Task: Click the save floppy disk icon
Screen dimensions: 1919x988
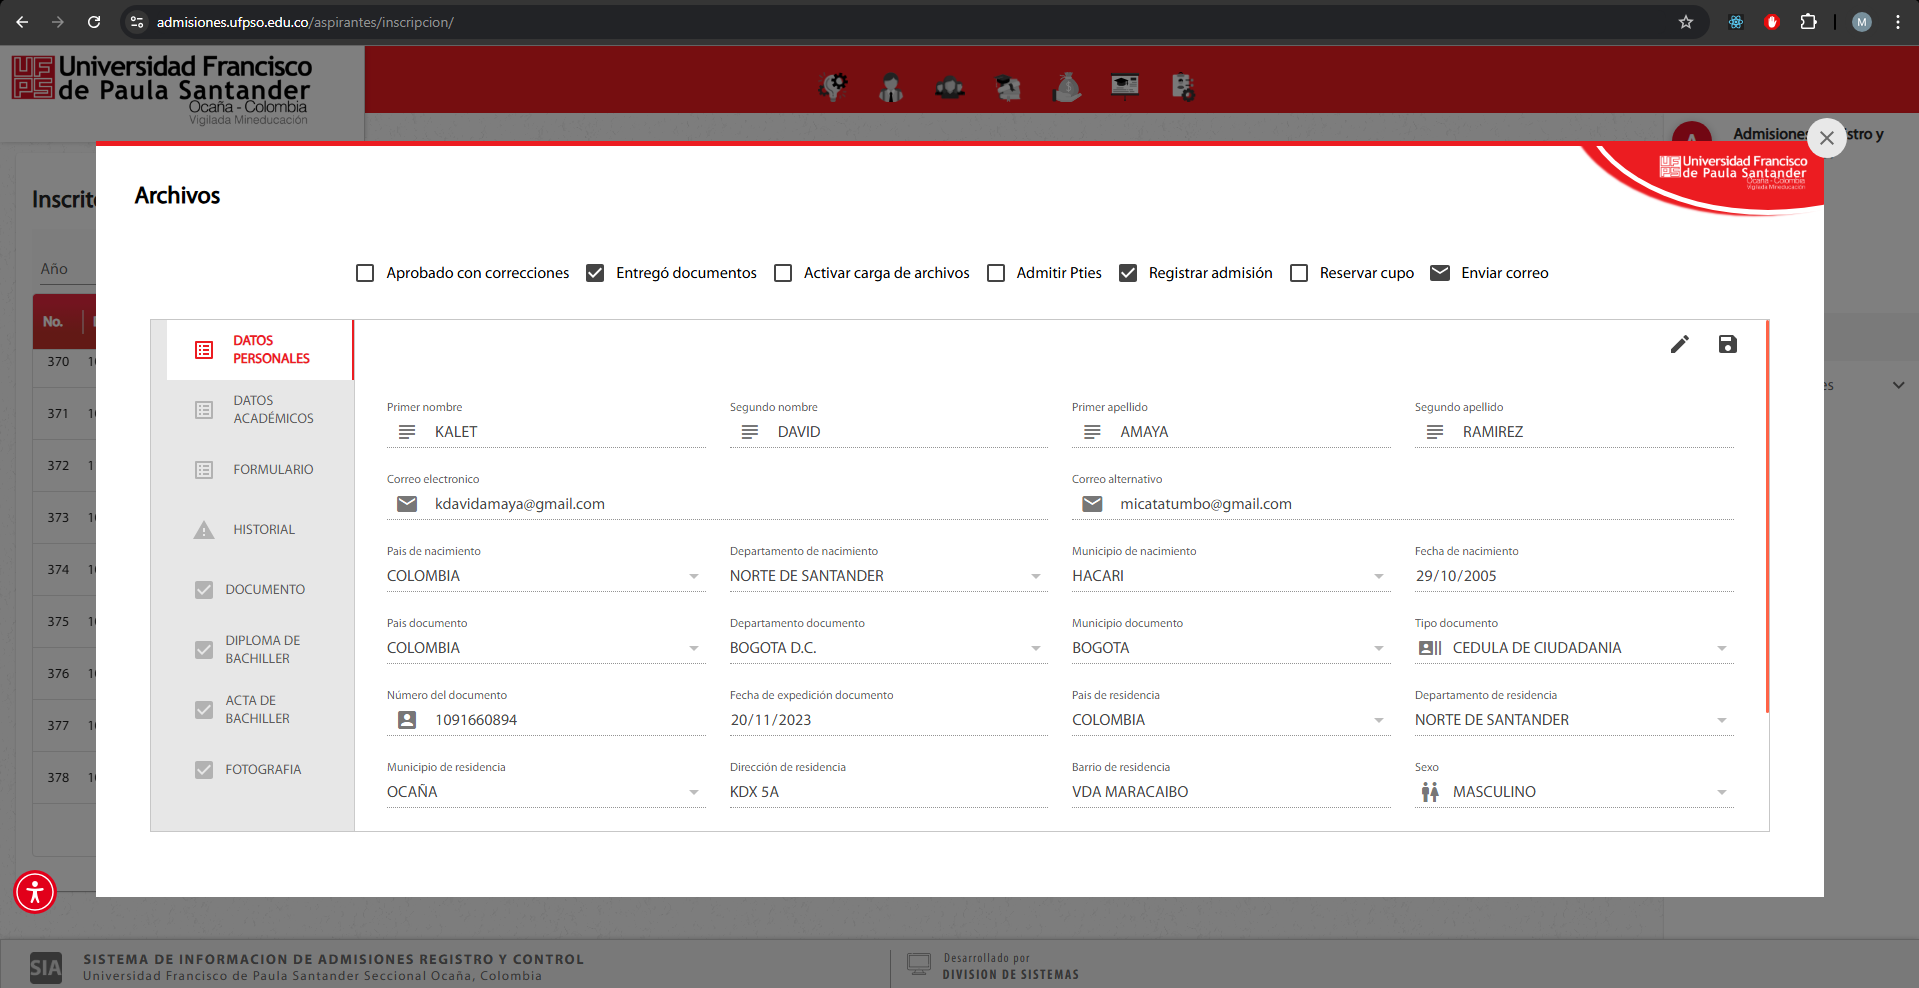Action: click(x=1727, y=344)
